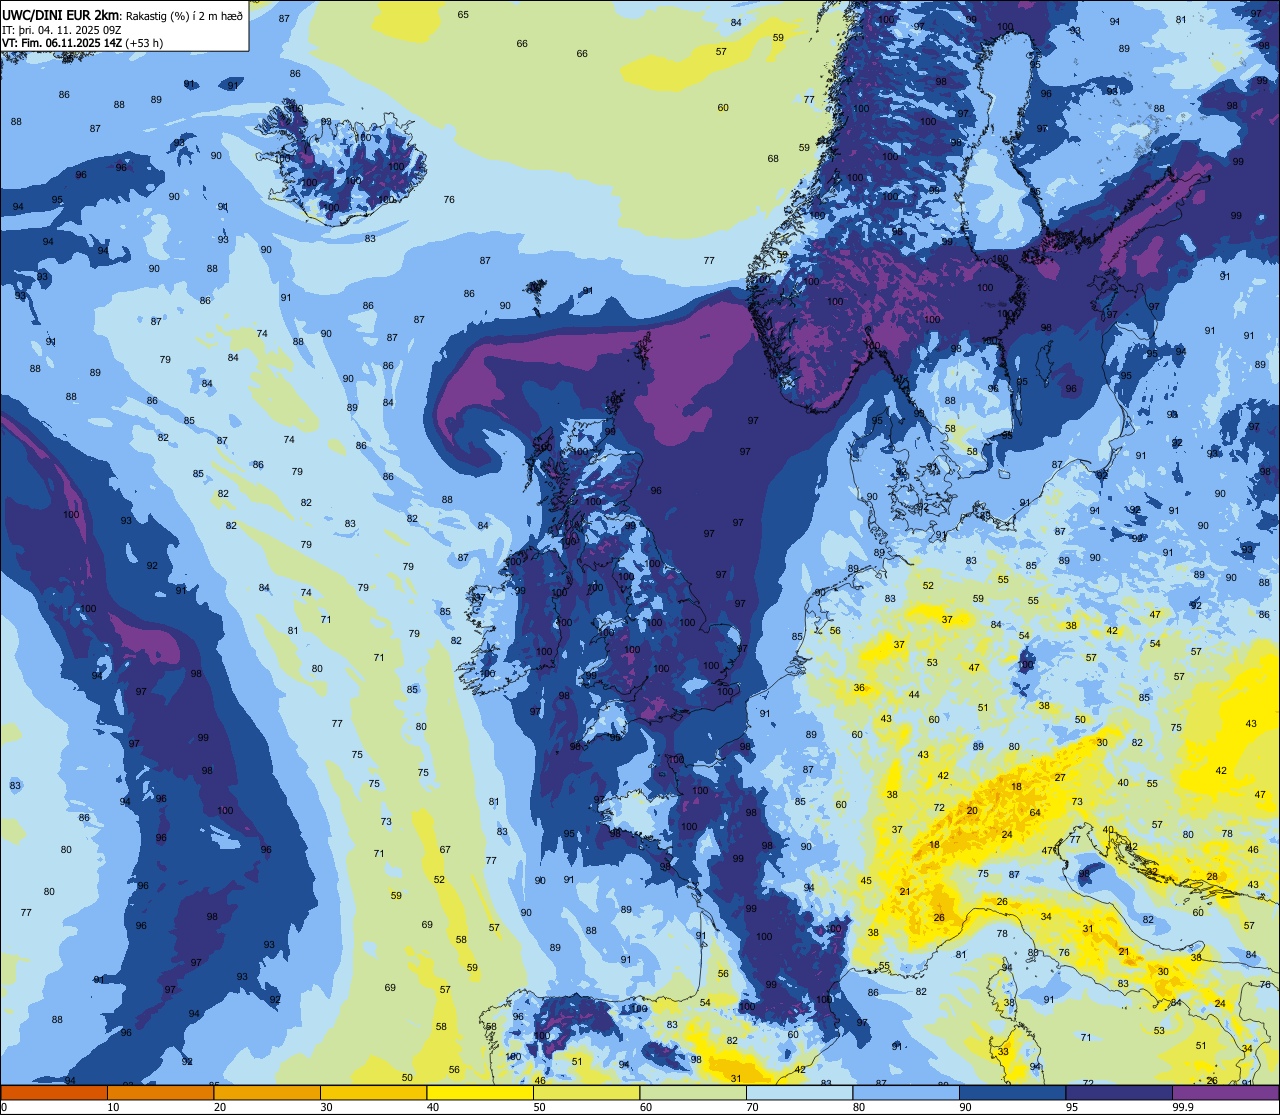Click the 0–10 dark orange legend swatch
Image resolution: width=1280 pixels, height=1115 pixels.
tap(54, 1092)
